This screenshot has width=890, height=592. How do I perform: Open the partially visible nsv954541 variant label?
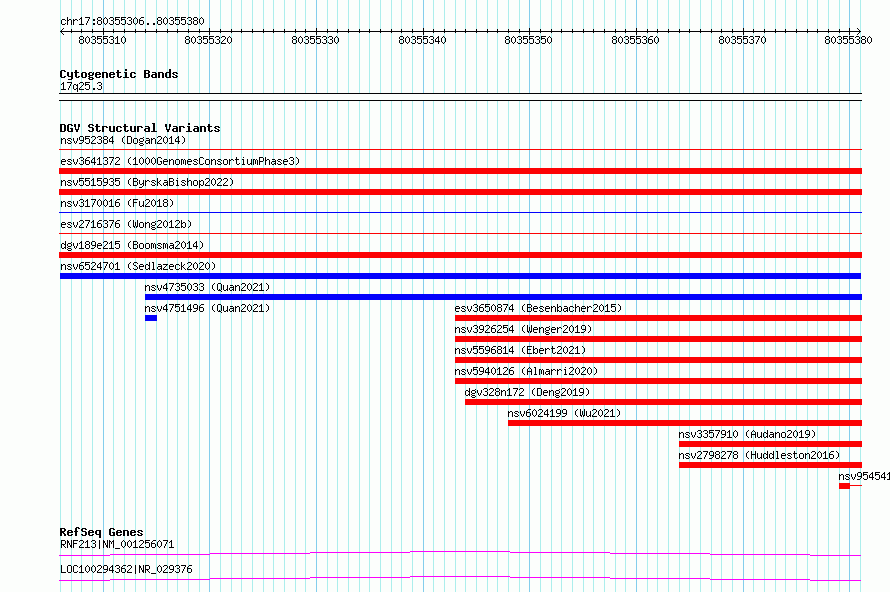[864, 476]
